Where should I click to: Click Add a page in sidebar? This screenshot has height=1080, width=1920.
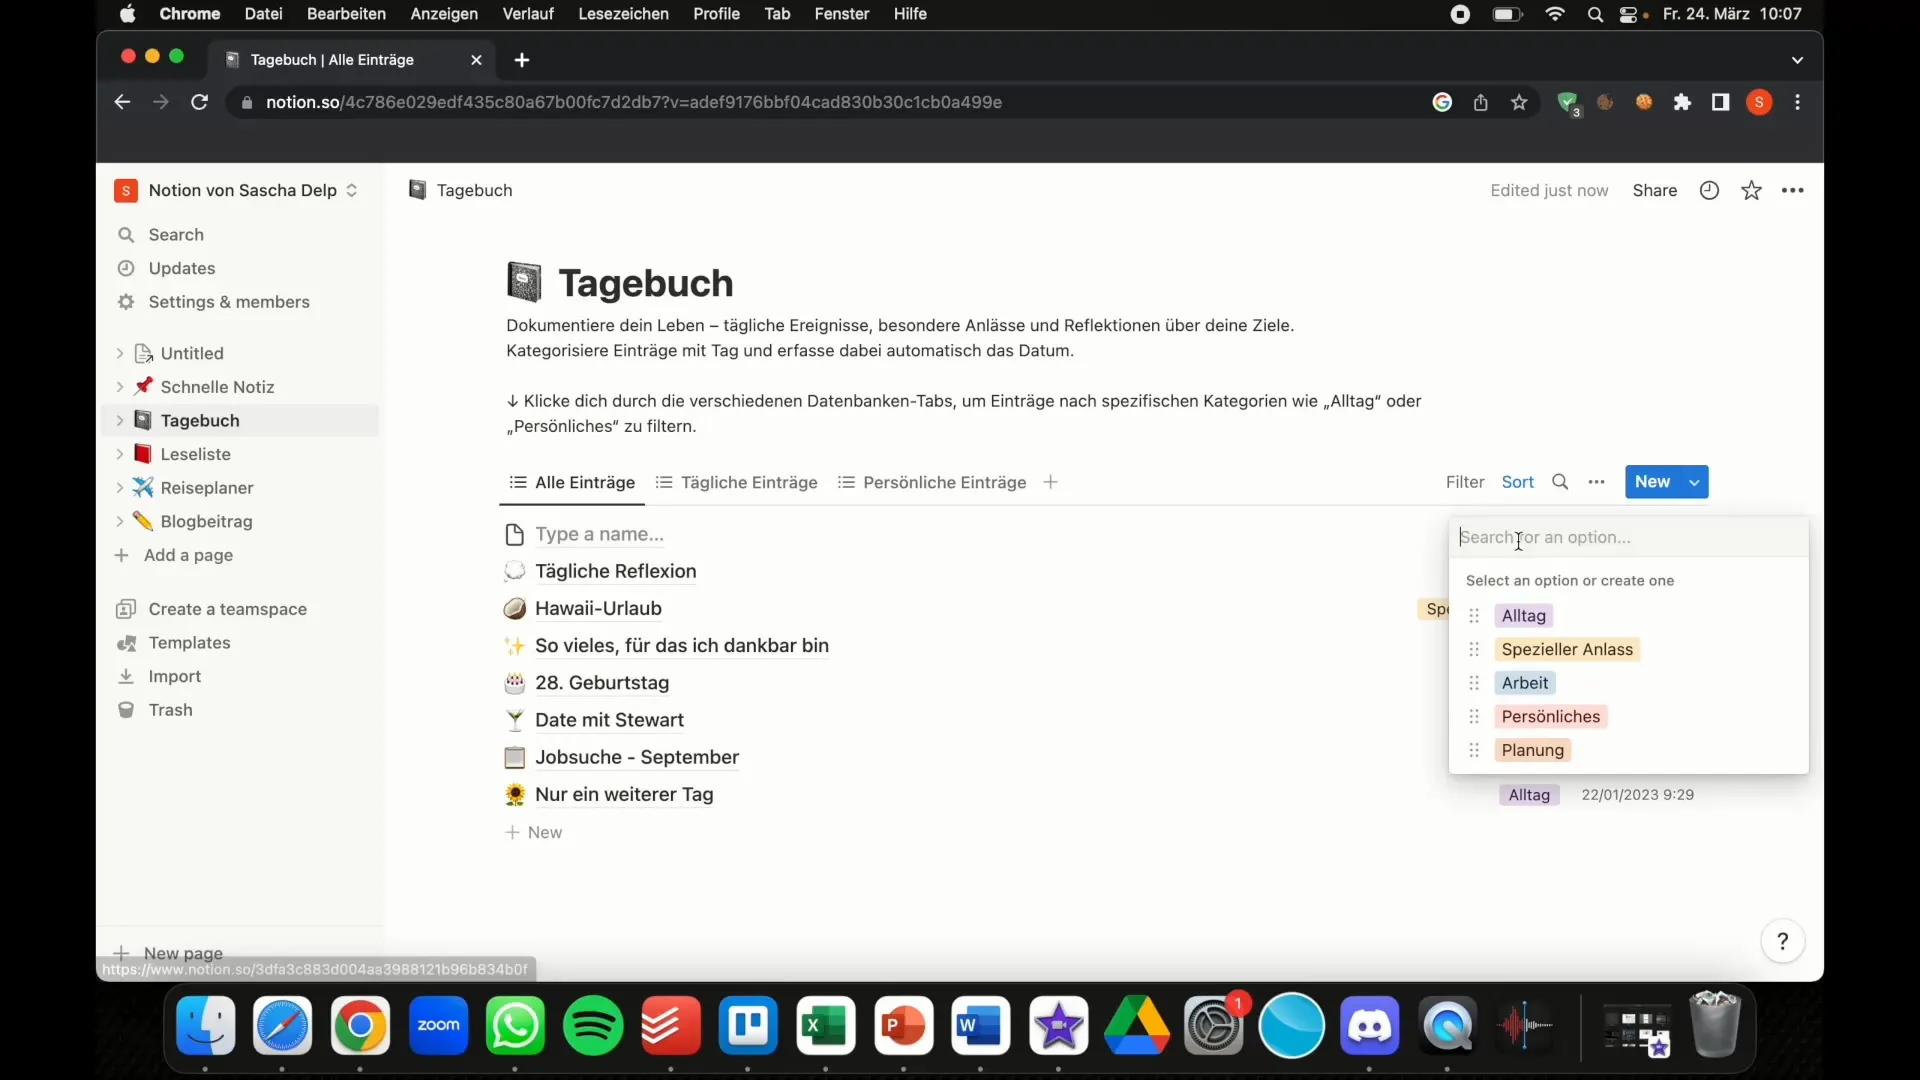pyautogui.click(x=189, y=554)
